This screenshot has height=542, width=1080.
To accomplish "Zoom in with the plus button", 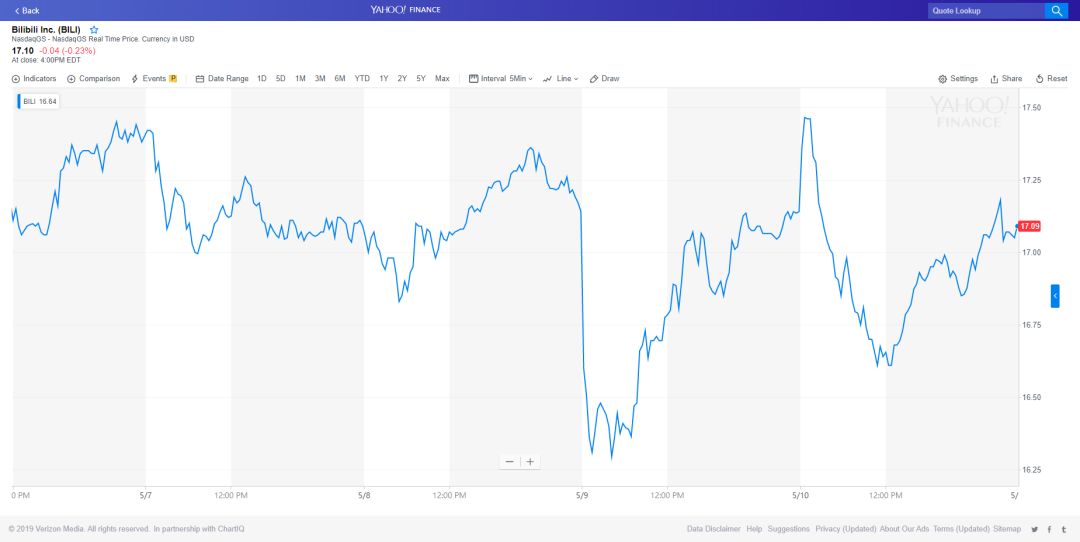I will point(530,462).
